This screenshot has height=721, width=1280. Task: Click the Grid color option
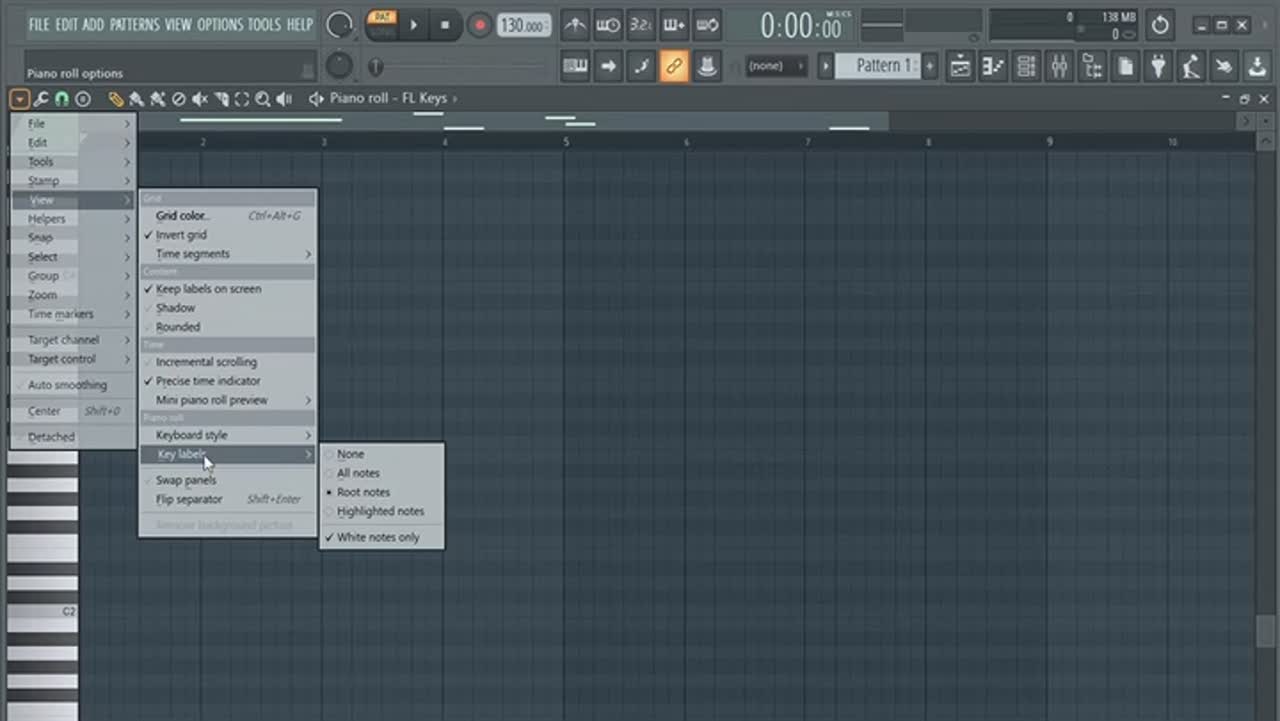(x=182, y=216)
